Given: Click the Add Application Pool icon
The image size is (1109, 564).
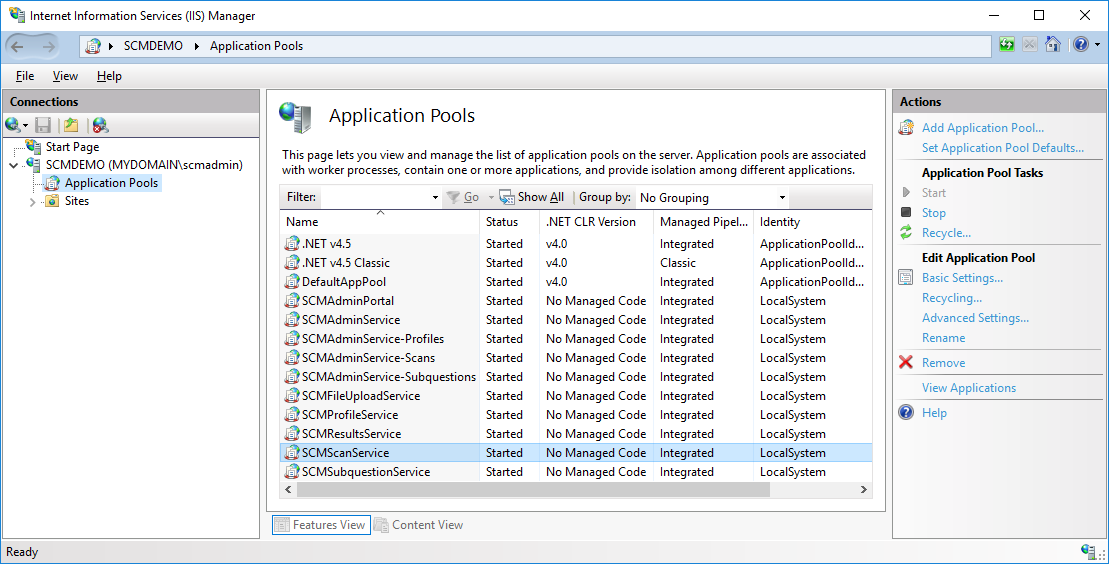Looking at the screenshot, I should 906,128.
